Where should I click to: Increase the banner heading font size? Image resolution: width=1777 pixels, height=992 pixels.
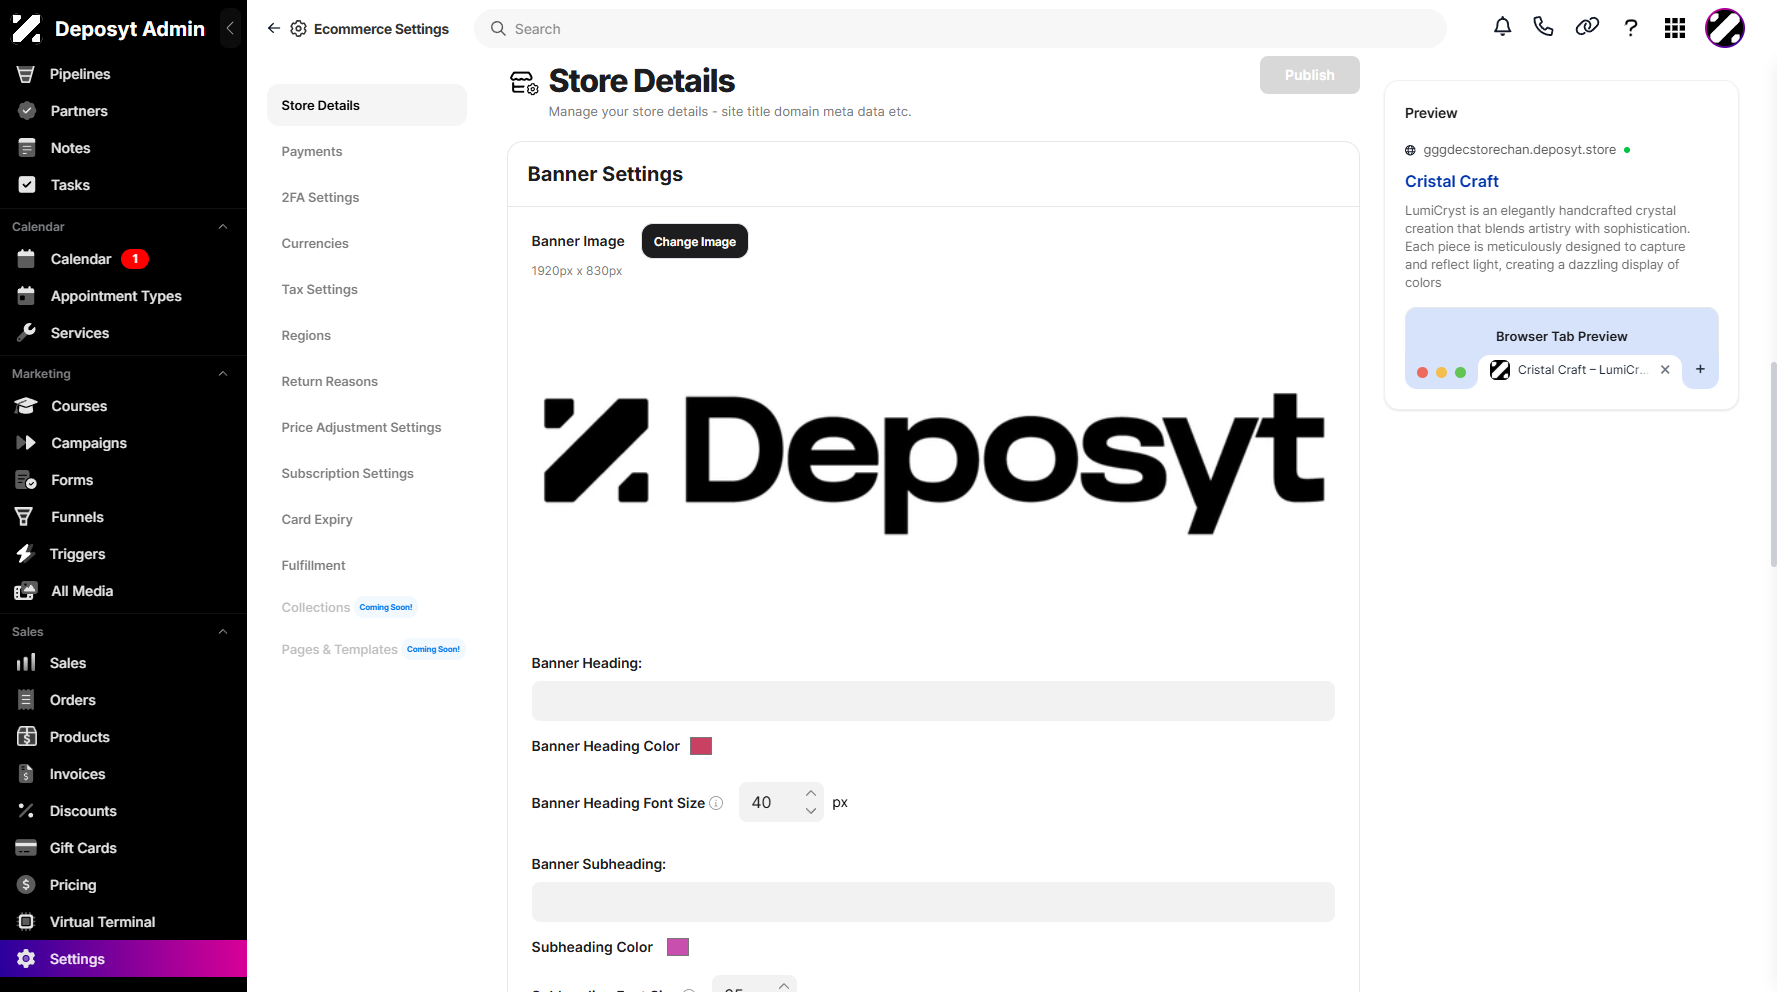(811, 794)
